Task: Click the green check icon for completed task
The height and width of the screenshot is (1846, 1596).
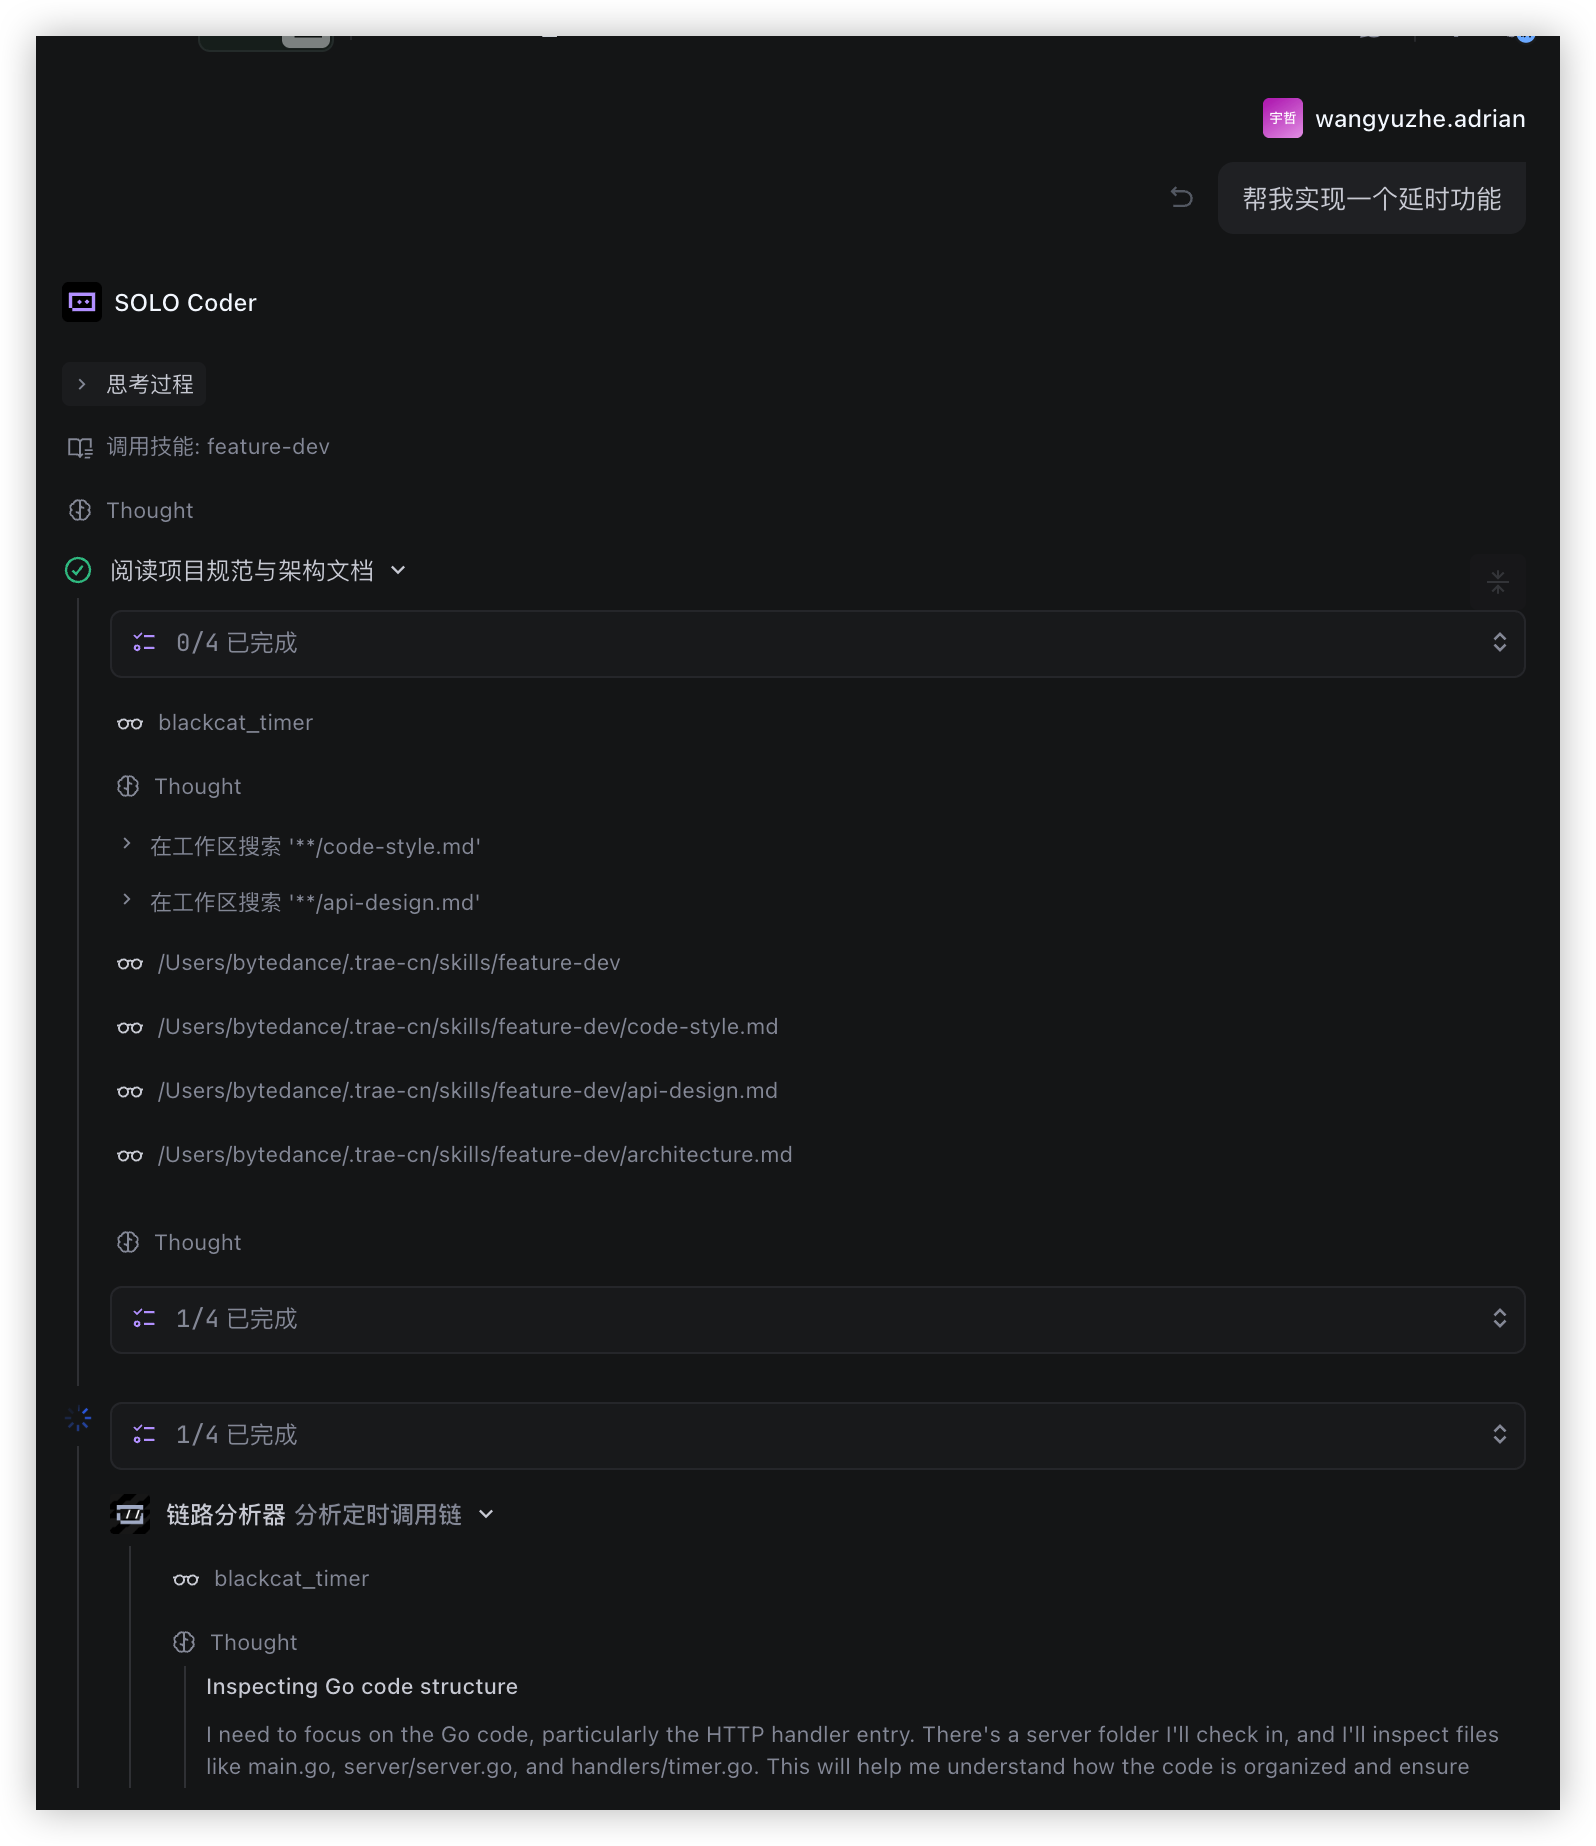Action: [x=78, y=570]
